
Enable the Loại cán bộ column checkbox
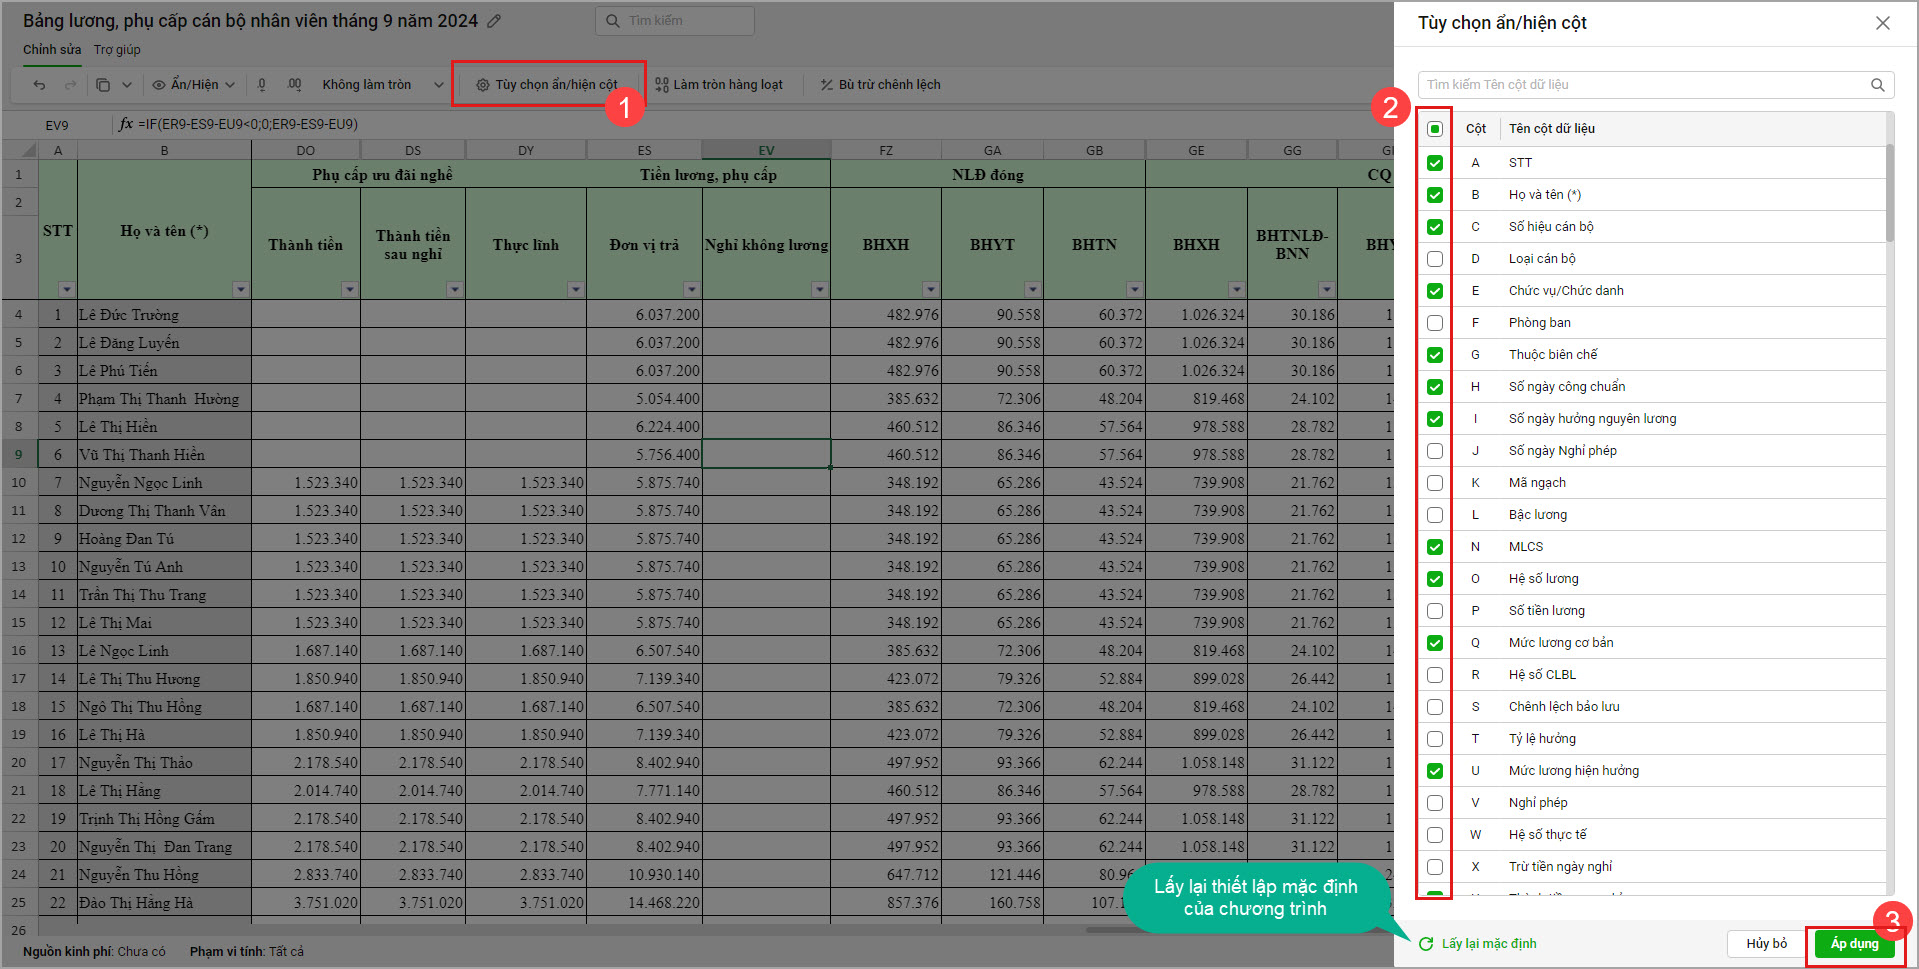(x=1435, y=259)
